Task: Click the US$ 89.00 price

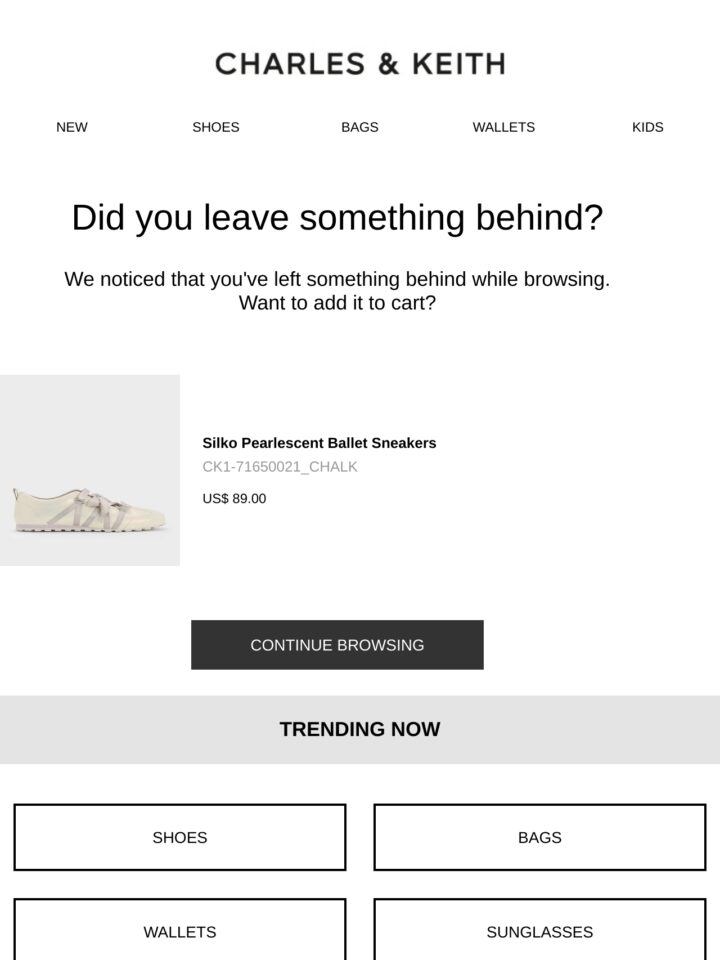Action: [234, 498]
